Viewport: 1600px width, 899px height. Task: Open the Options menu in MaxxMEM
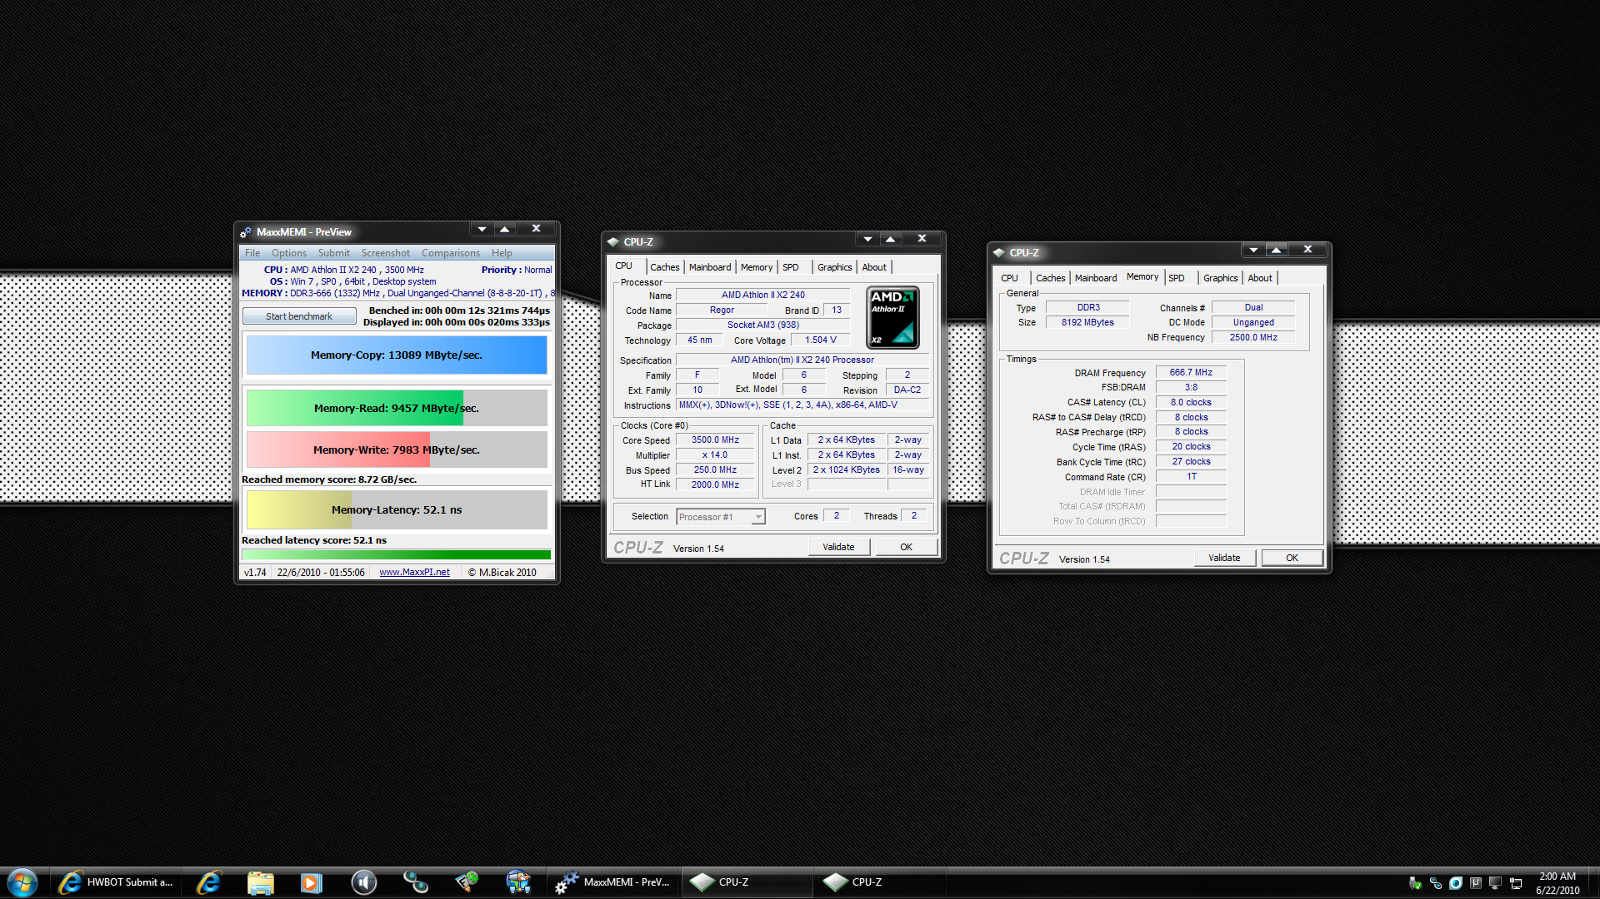(x=289, y=254)
